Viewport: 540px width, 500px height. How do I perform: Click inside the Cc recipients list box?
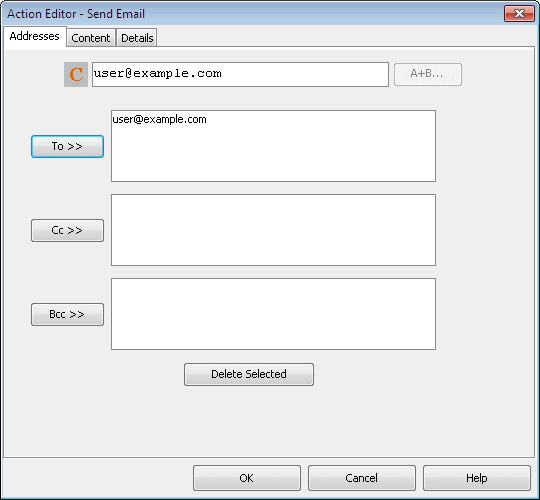click(x=273, y=230)
